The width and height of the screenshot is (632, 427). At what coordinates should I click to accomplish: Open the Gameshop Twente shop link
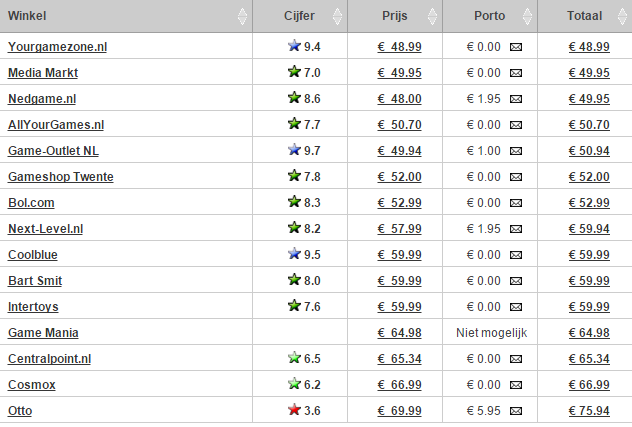click(x=61, y=177)
